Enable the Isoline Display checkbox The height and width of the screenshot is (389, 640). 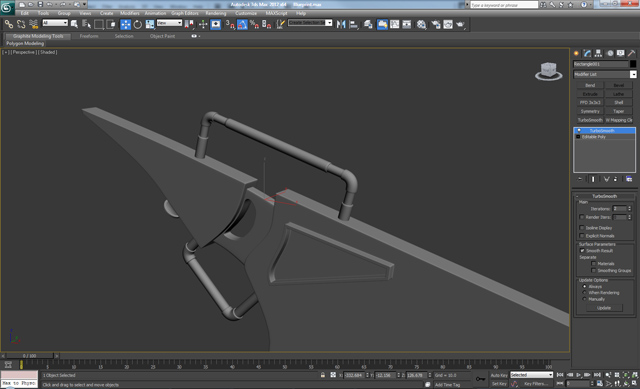pyautogui.click(x=582, y=228)
